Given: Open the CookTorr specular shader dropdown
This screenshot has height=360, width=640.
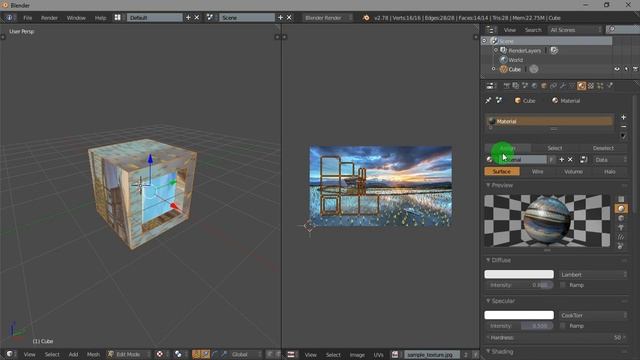Looking at the screenshot, I should point(593,316).
